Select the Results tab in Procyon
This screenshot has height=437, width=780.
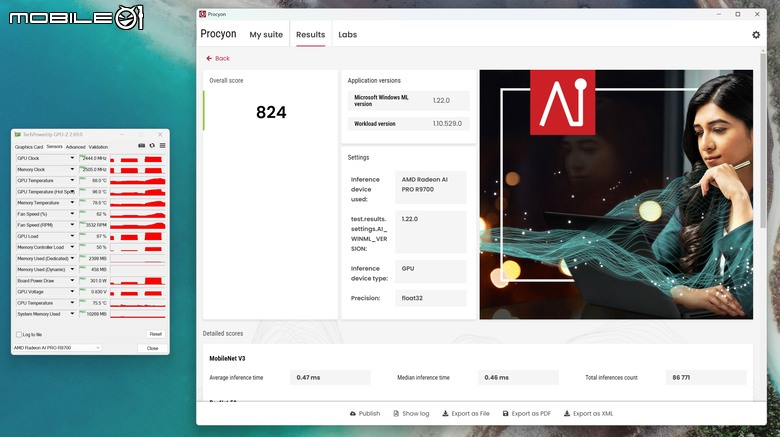pyautogui.click(x=310, y=34)
